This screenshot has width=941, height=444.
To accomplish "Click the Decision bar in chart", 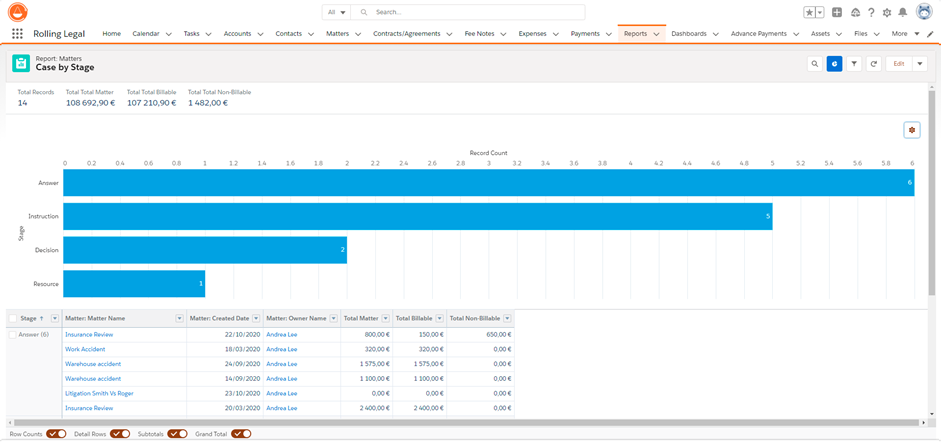I will 205,250.
